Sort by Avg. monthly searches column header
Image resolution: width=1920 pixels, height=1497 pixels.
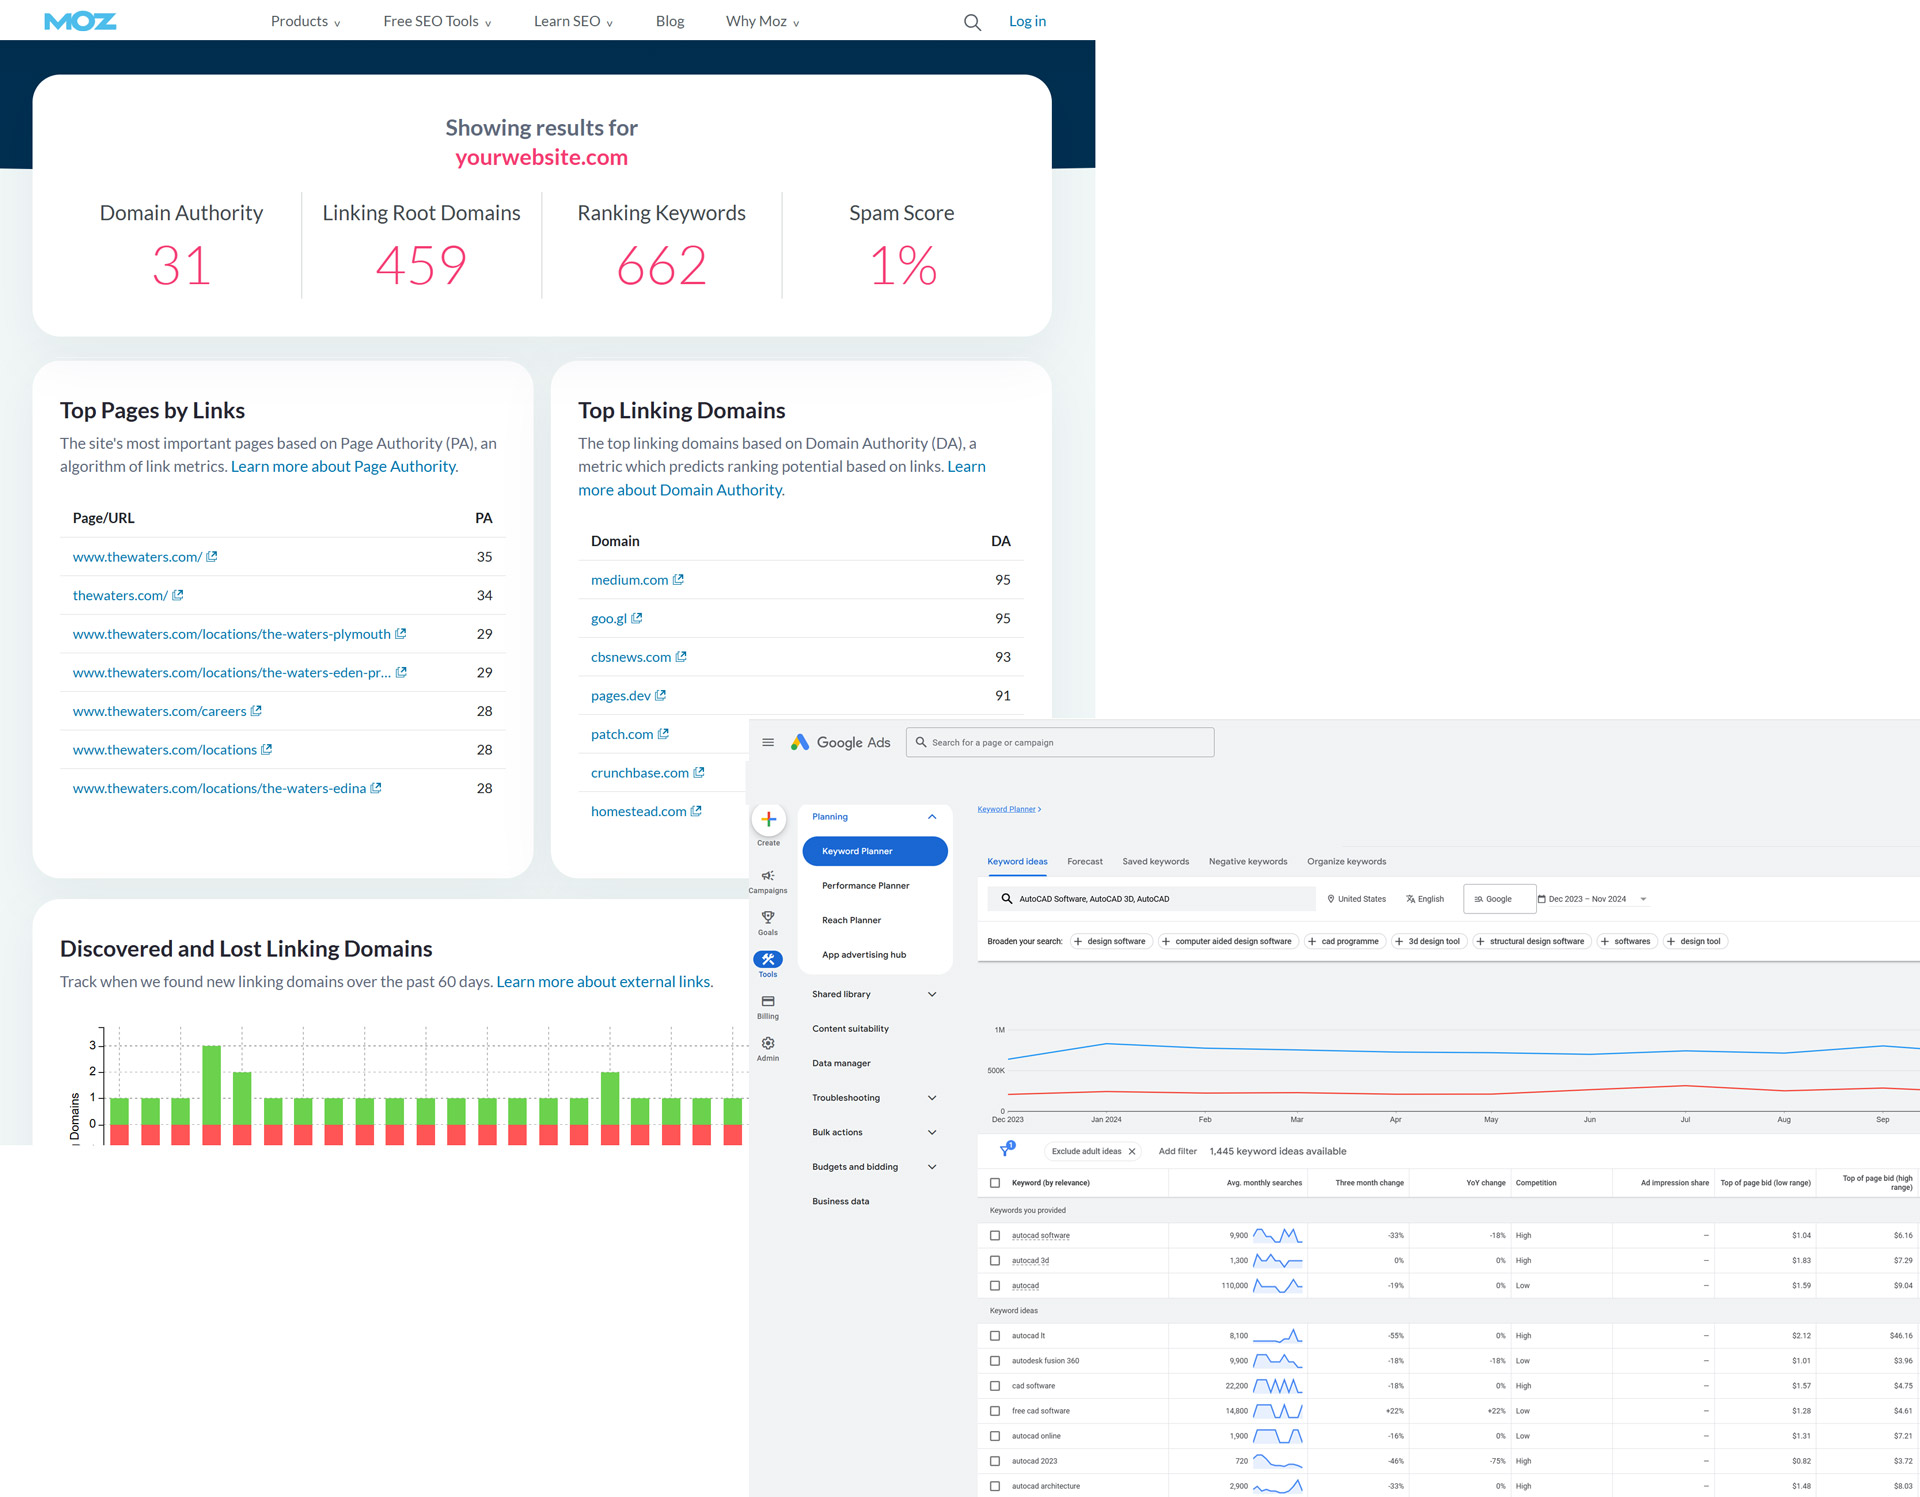(x=1264, y=1183)
